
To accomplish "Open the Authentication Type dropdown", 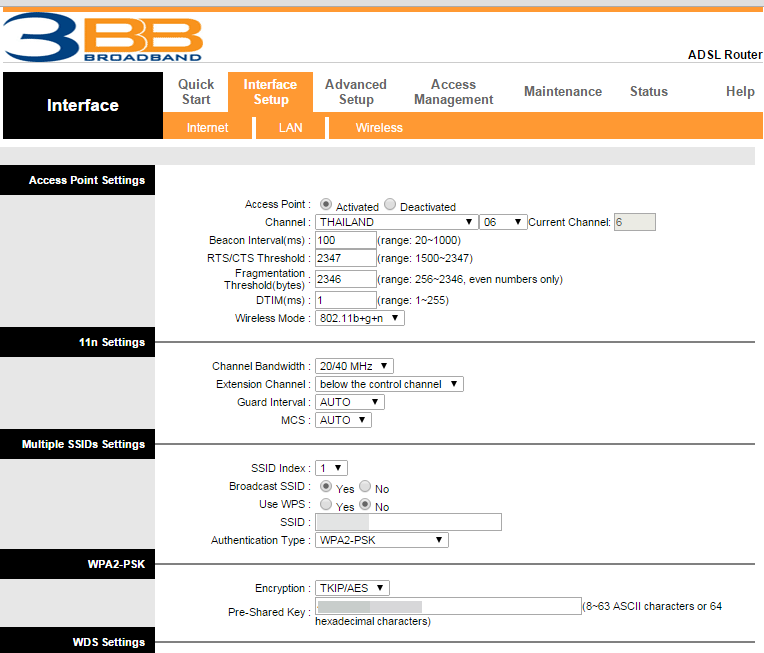I will (381, 540).
